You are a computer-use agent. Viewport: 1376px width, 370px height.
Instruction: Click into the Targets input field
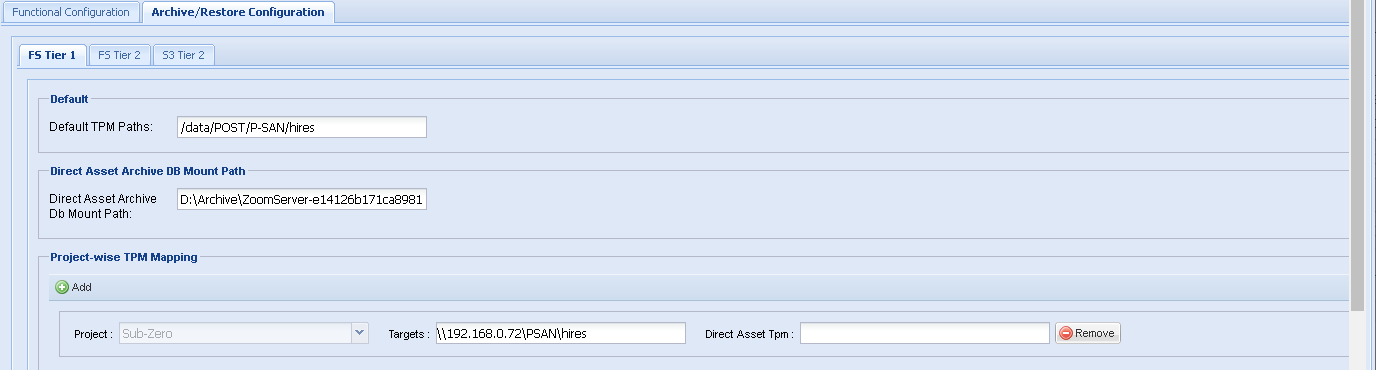click(560, 333)
